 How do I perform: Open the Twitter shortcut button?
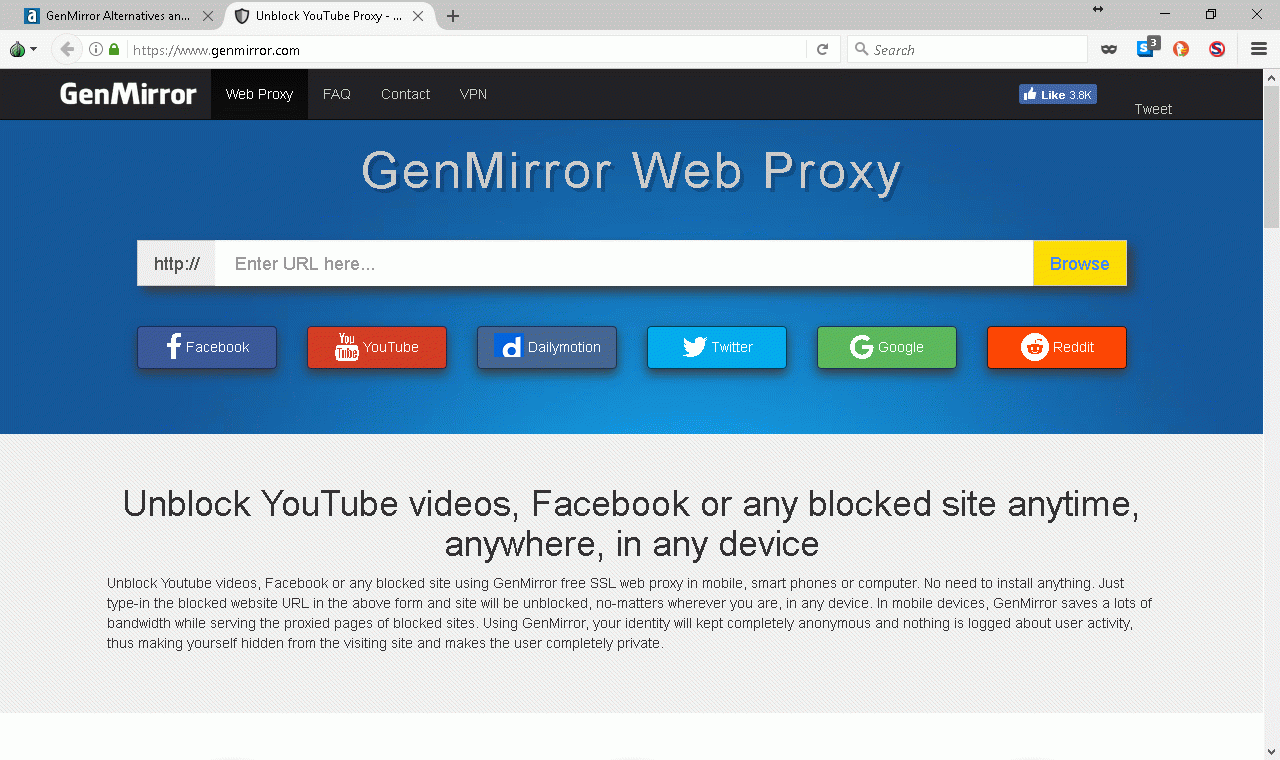tap(717, 347)
